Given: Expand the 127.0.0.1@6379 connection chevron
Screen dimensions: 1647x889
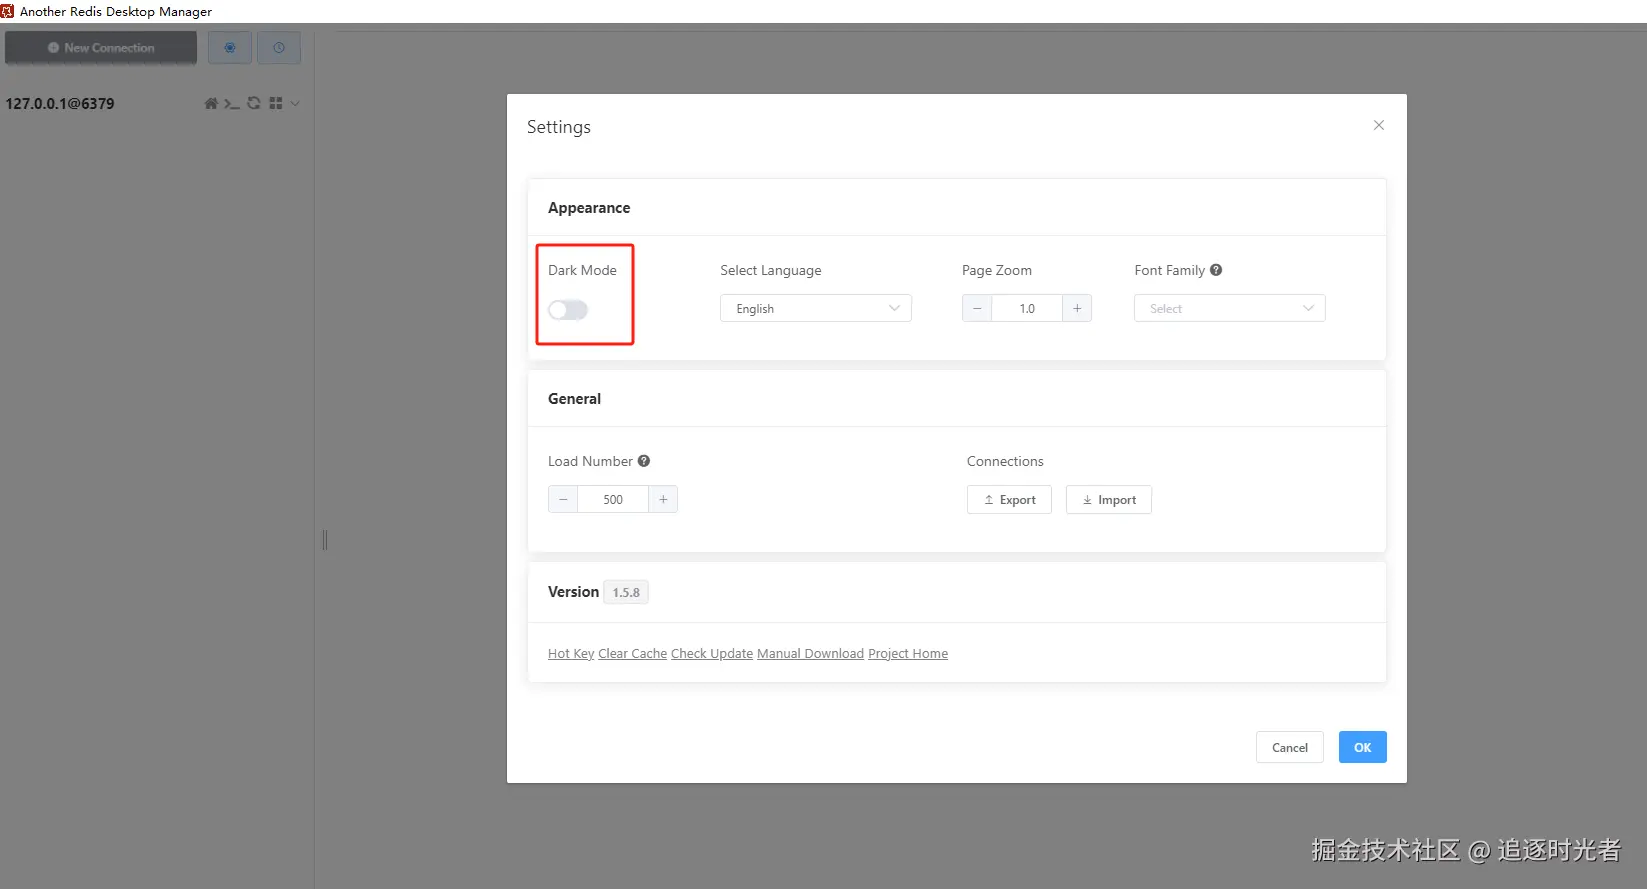Looking at the screenshot, I should 295,103.
